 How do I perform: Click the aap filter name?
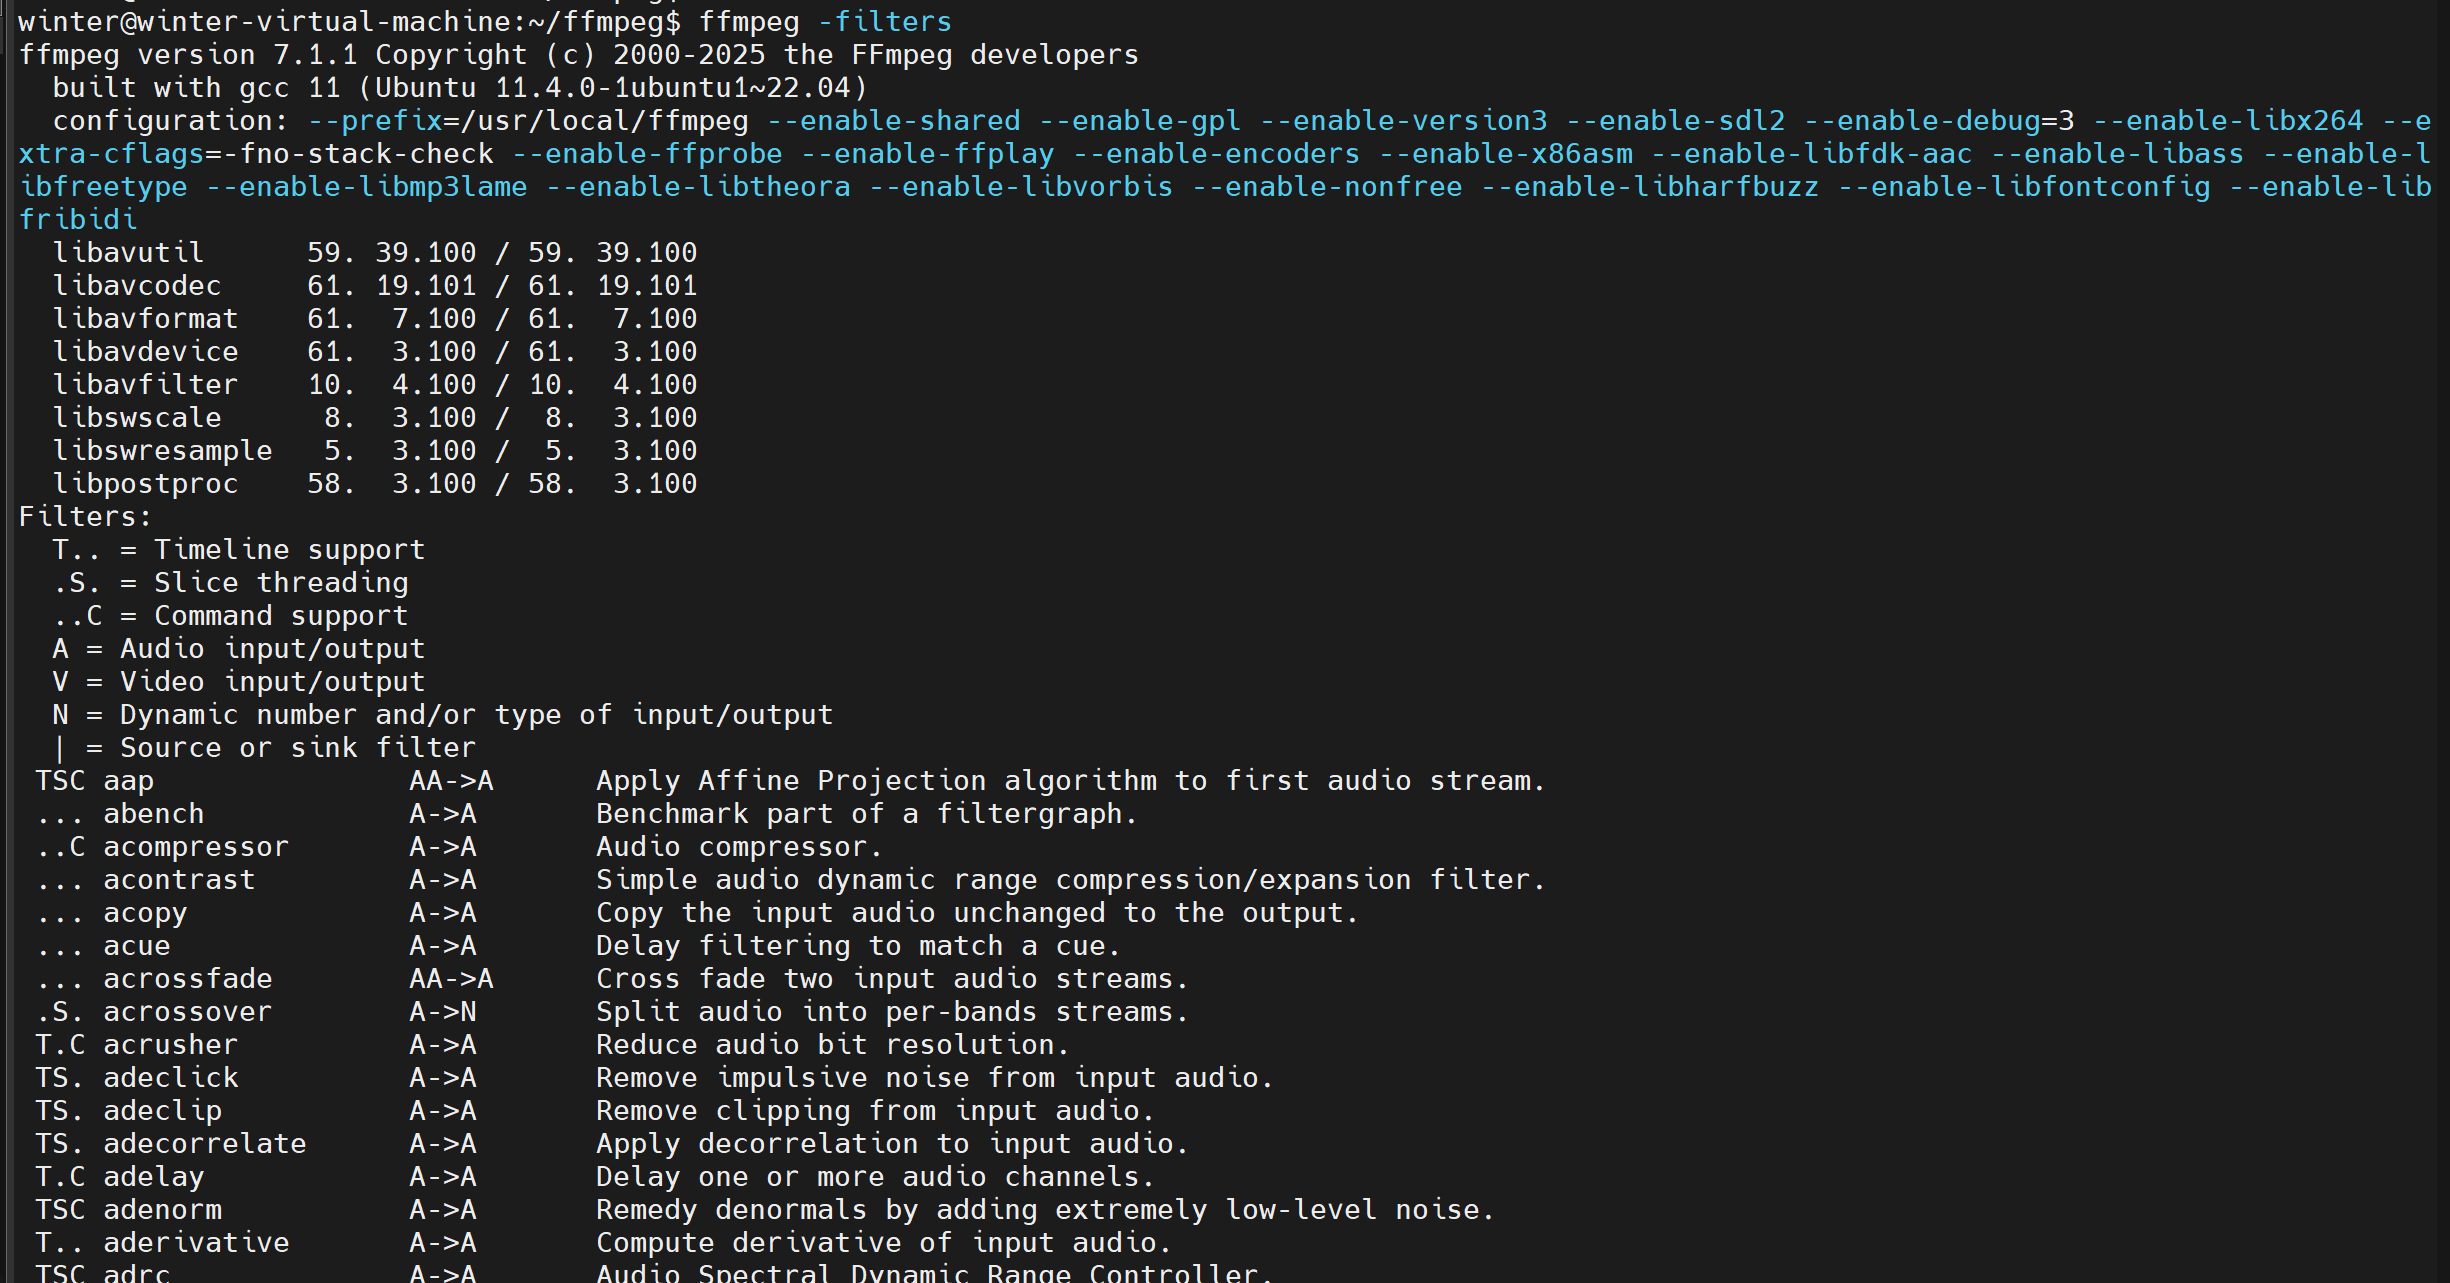(128, 781)
